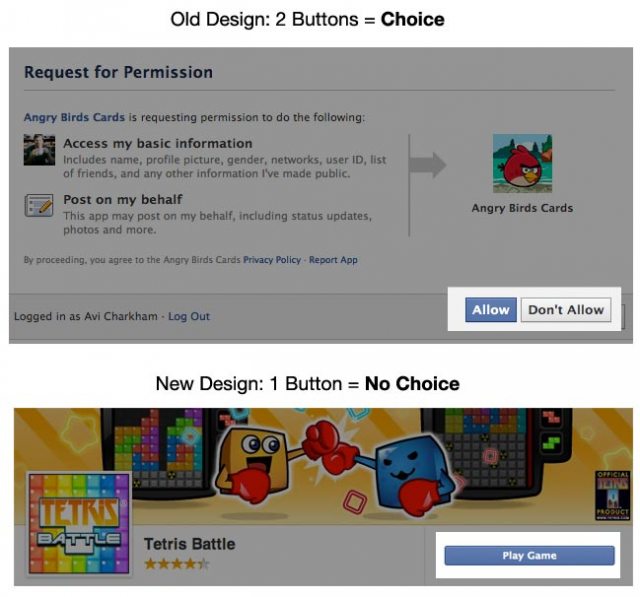Screen dimensions: 640x597
Task: Click the orange boxing block character
Action: point(253,463)
